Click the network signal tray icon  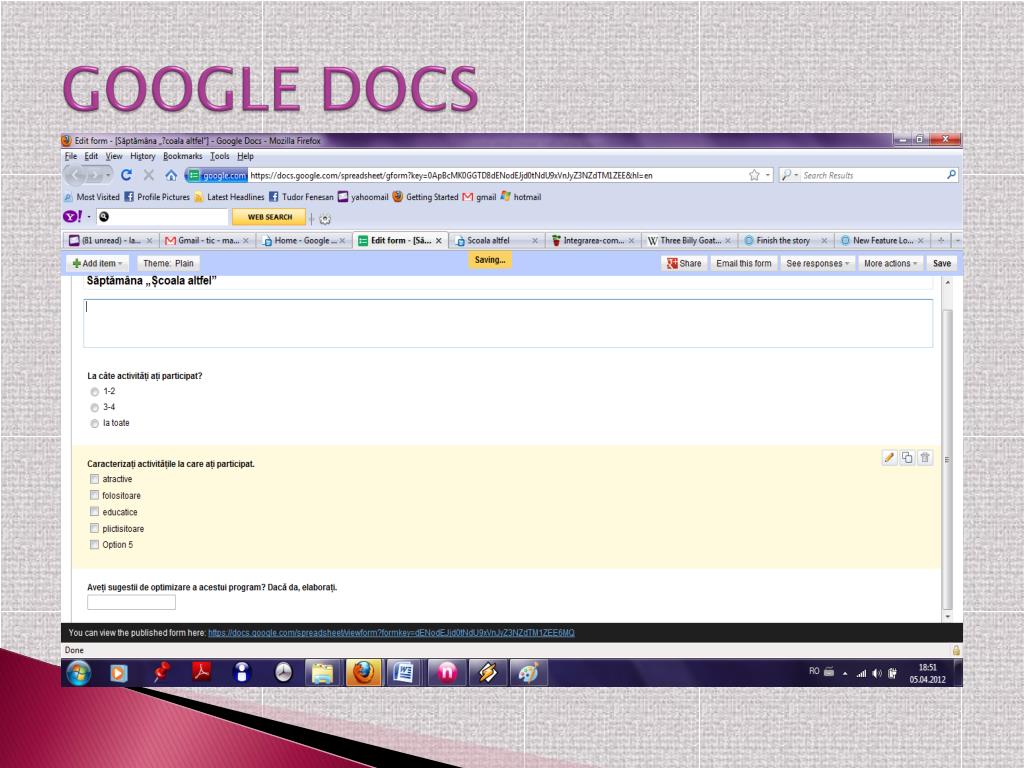tap(861, 673)
